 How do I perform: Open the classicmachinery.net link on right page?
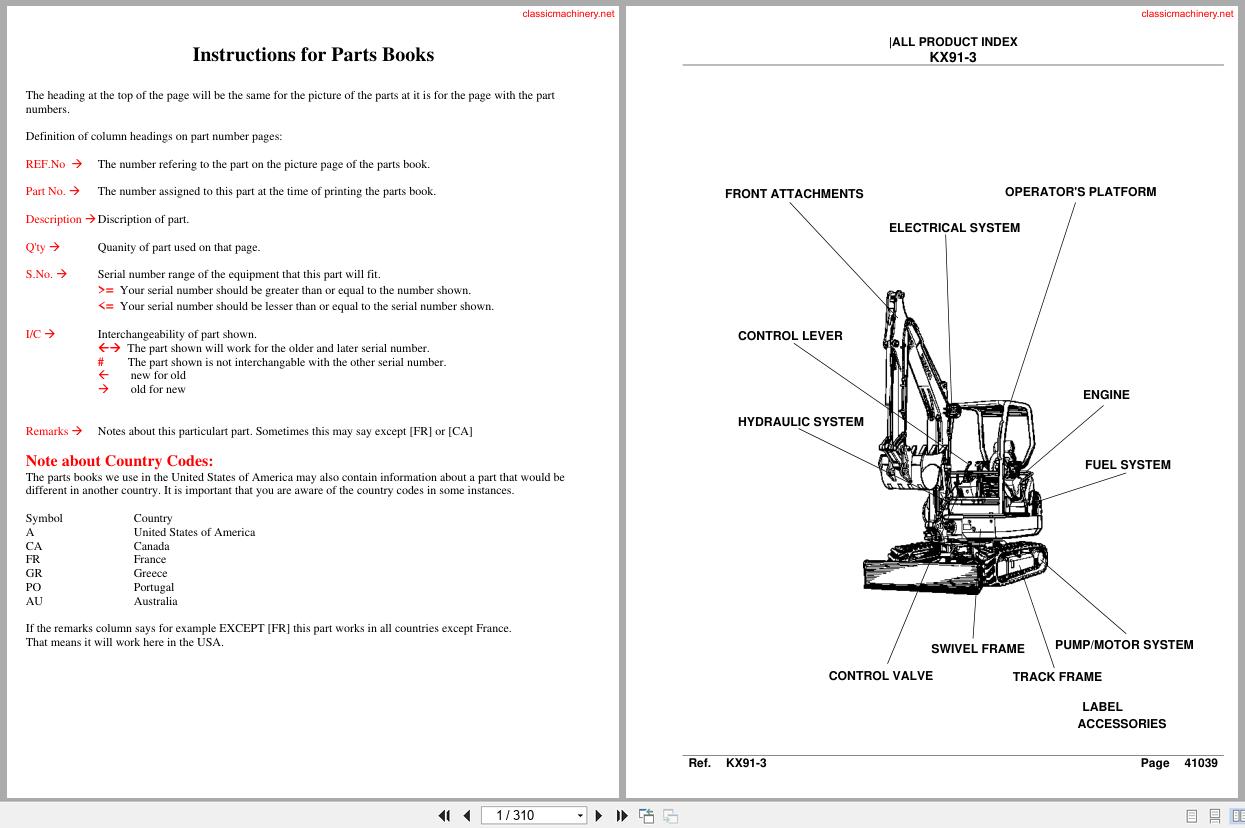point(1186,13)
